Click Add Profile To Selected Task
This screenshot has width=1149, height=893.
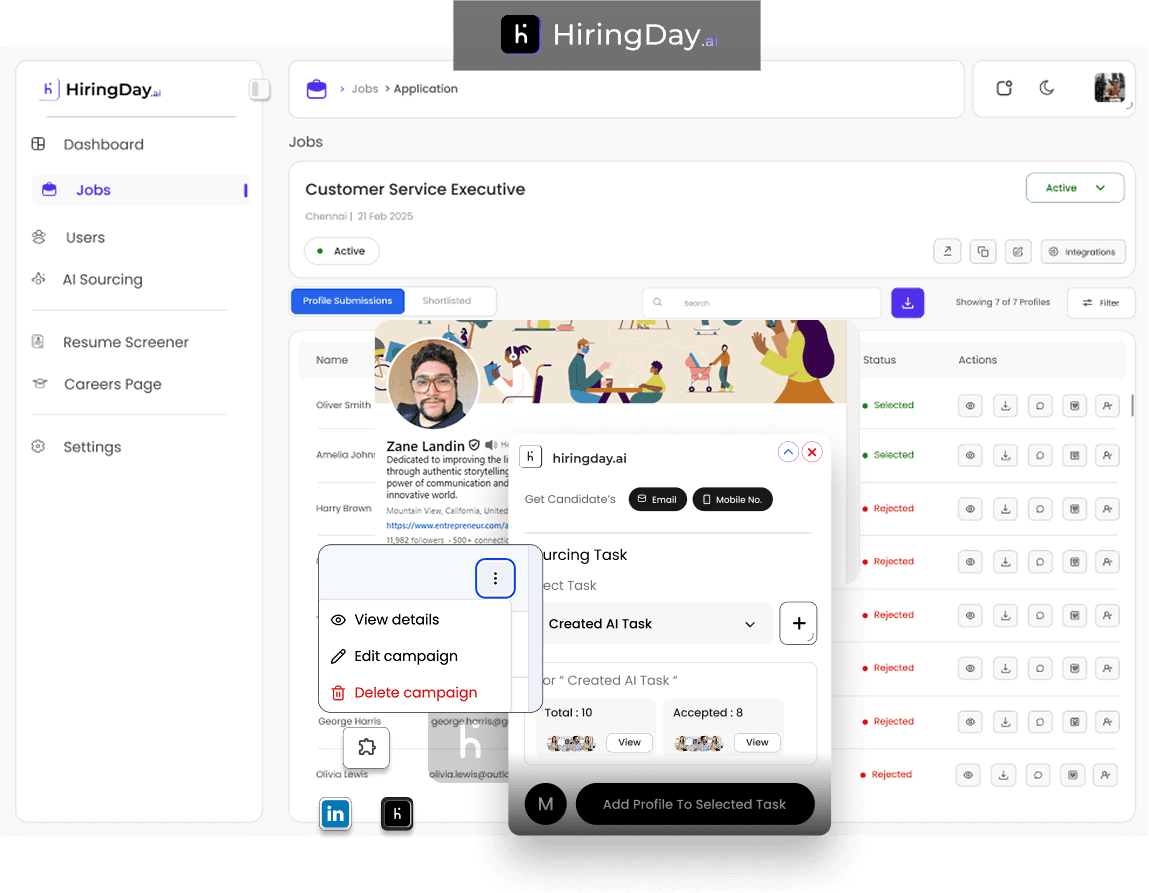click(695, 804)
